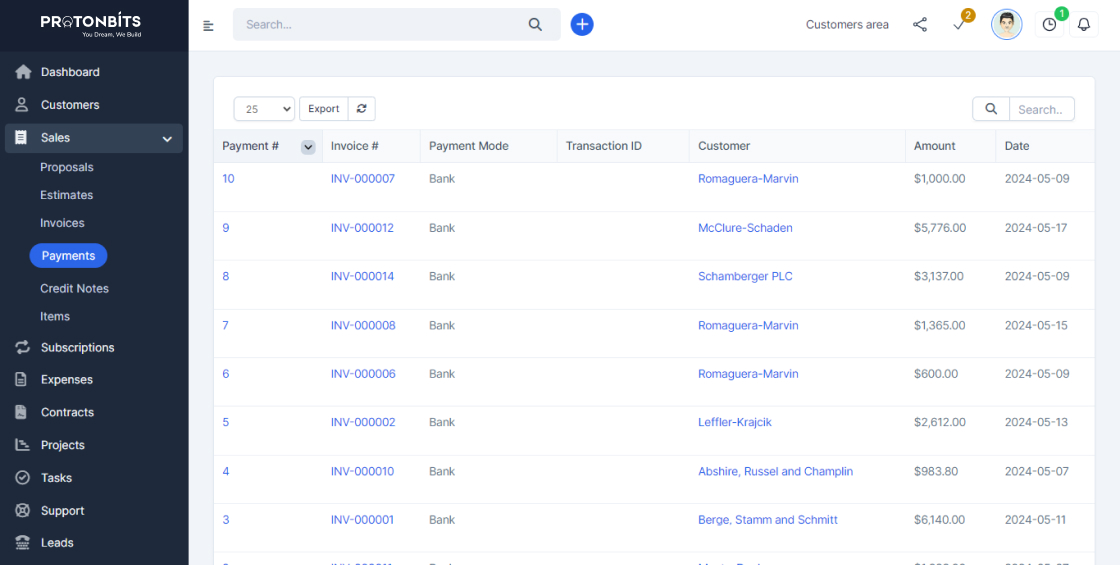Open Invoices in the Sales submenu
This screenshot has height=565, width=1120.
click(x=62, y=223)
